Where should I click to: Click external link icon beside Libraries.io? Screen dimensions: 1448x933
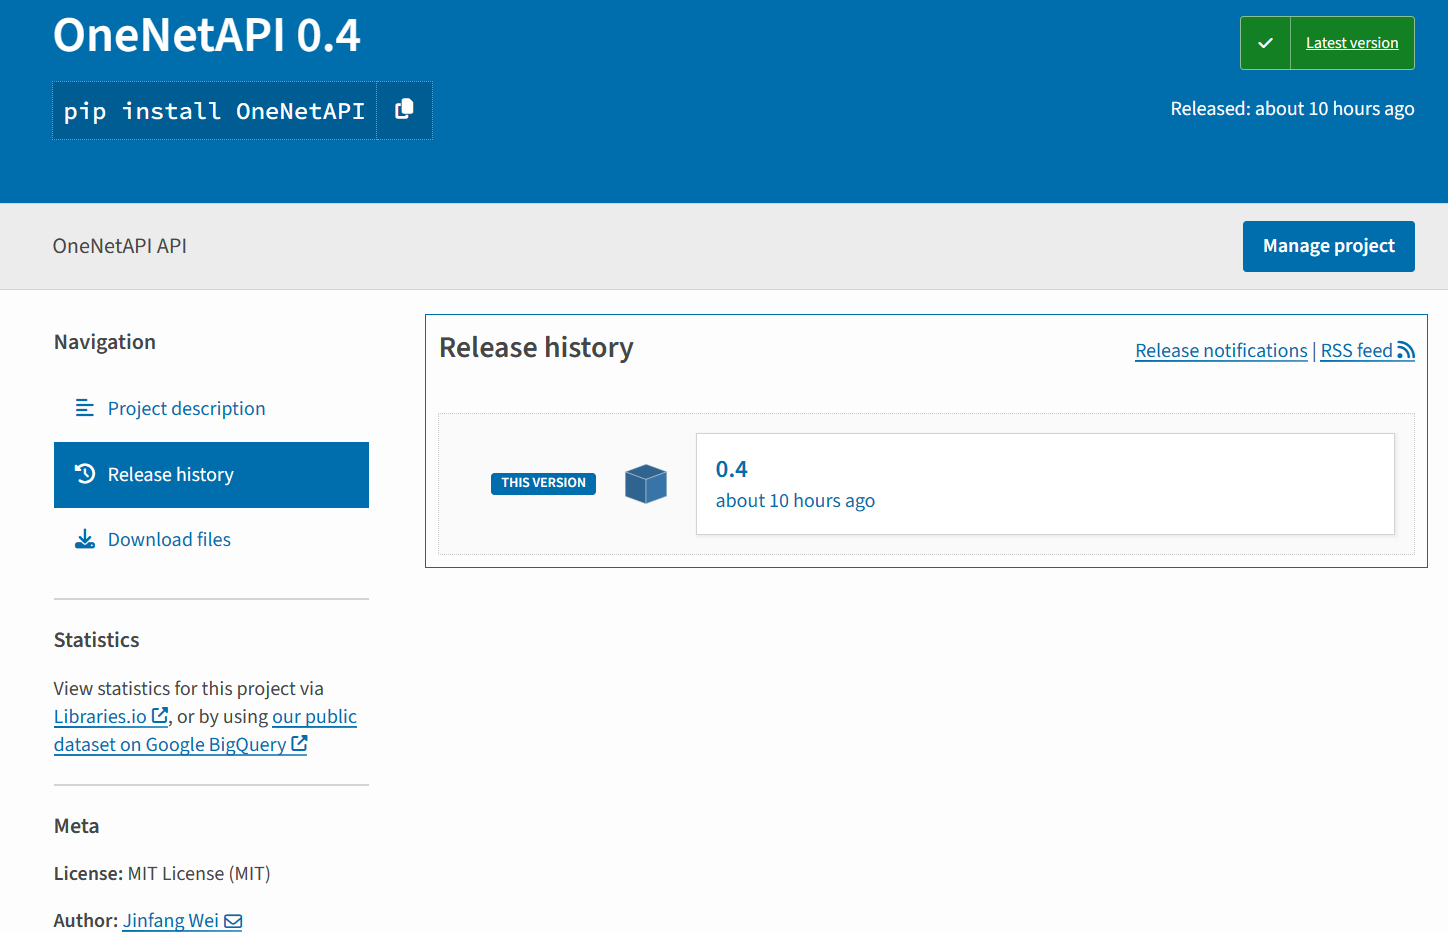(160, 716)
